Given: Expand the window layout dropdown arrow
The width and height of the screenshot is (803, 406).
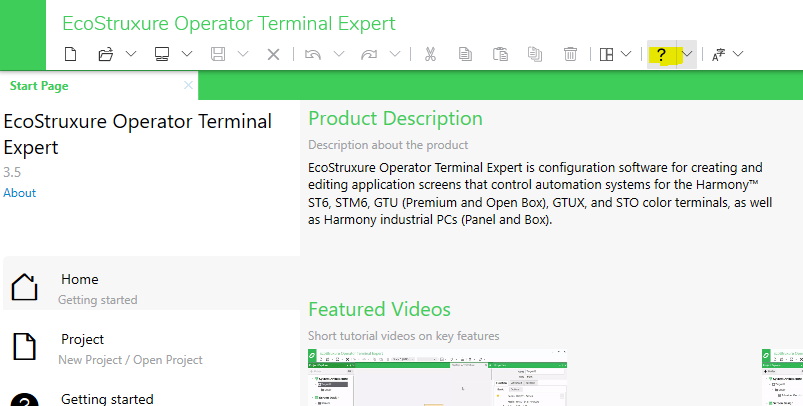Looking at the screenshot, I should (x=626, y=54).
